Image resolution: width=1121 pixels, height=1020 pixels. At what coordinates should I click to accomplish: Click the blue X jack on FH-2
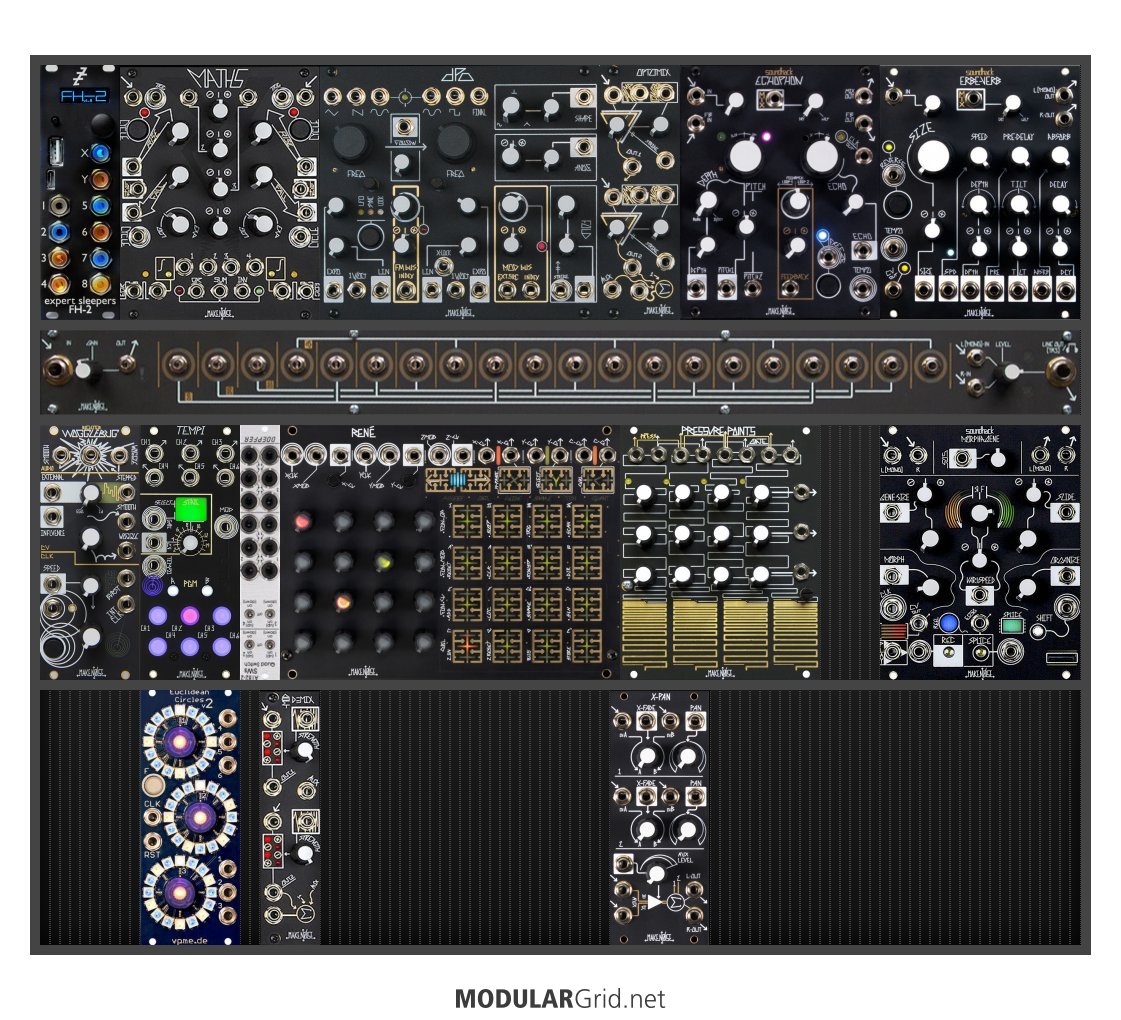tap(100, 152)
